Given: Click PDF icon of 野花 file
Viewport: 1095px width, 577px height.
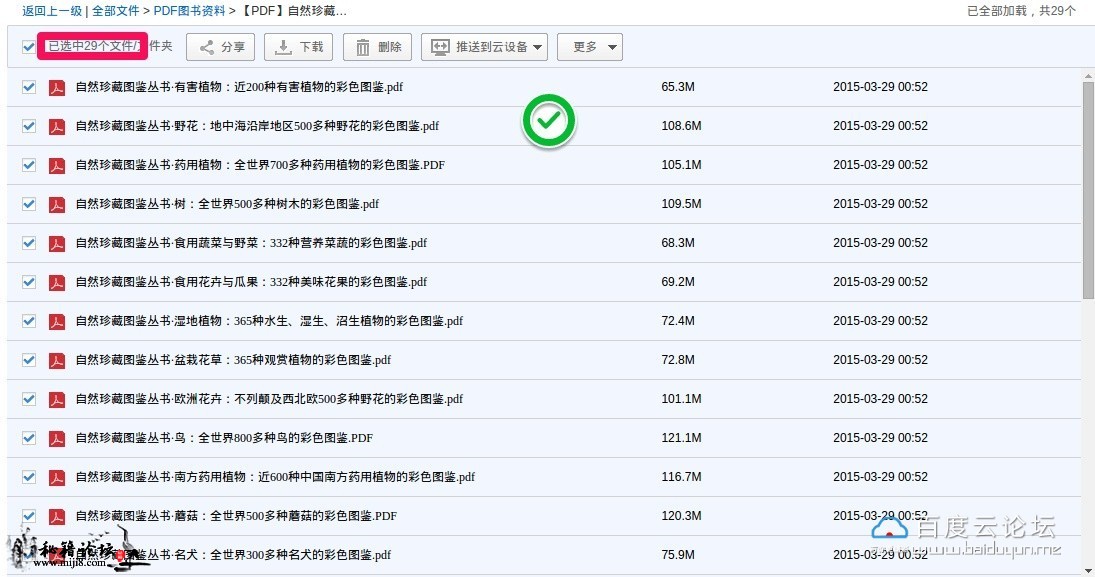Looking at the screenshot, I should click(57, 126).
